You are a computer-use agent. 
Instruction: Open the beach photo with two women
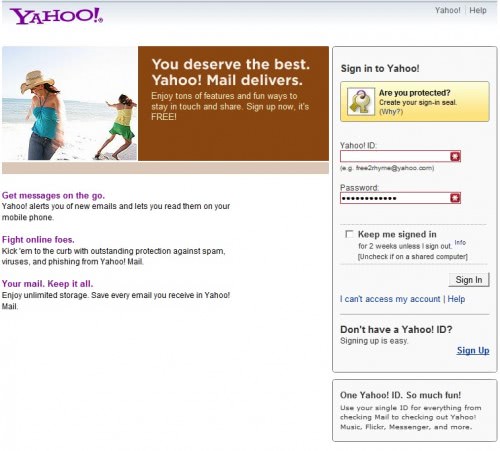pyautogui.click(x=70, y=103)
